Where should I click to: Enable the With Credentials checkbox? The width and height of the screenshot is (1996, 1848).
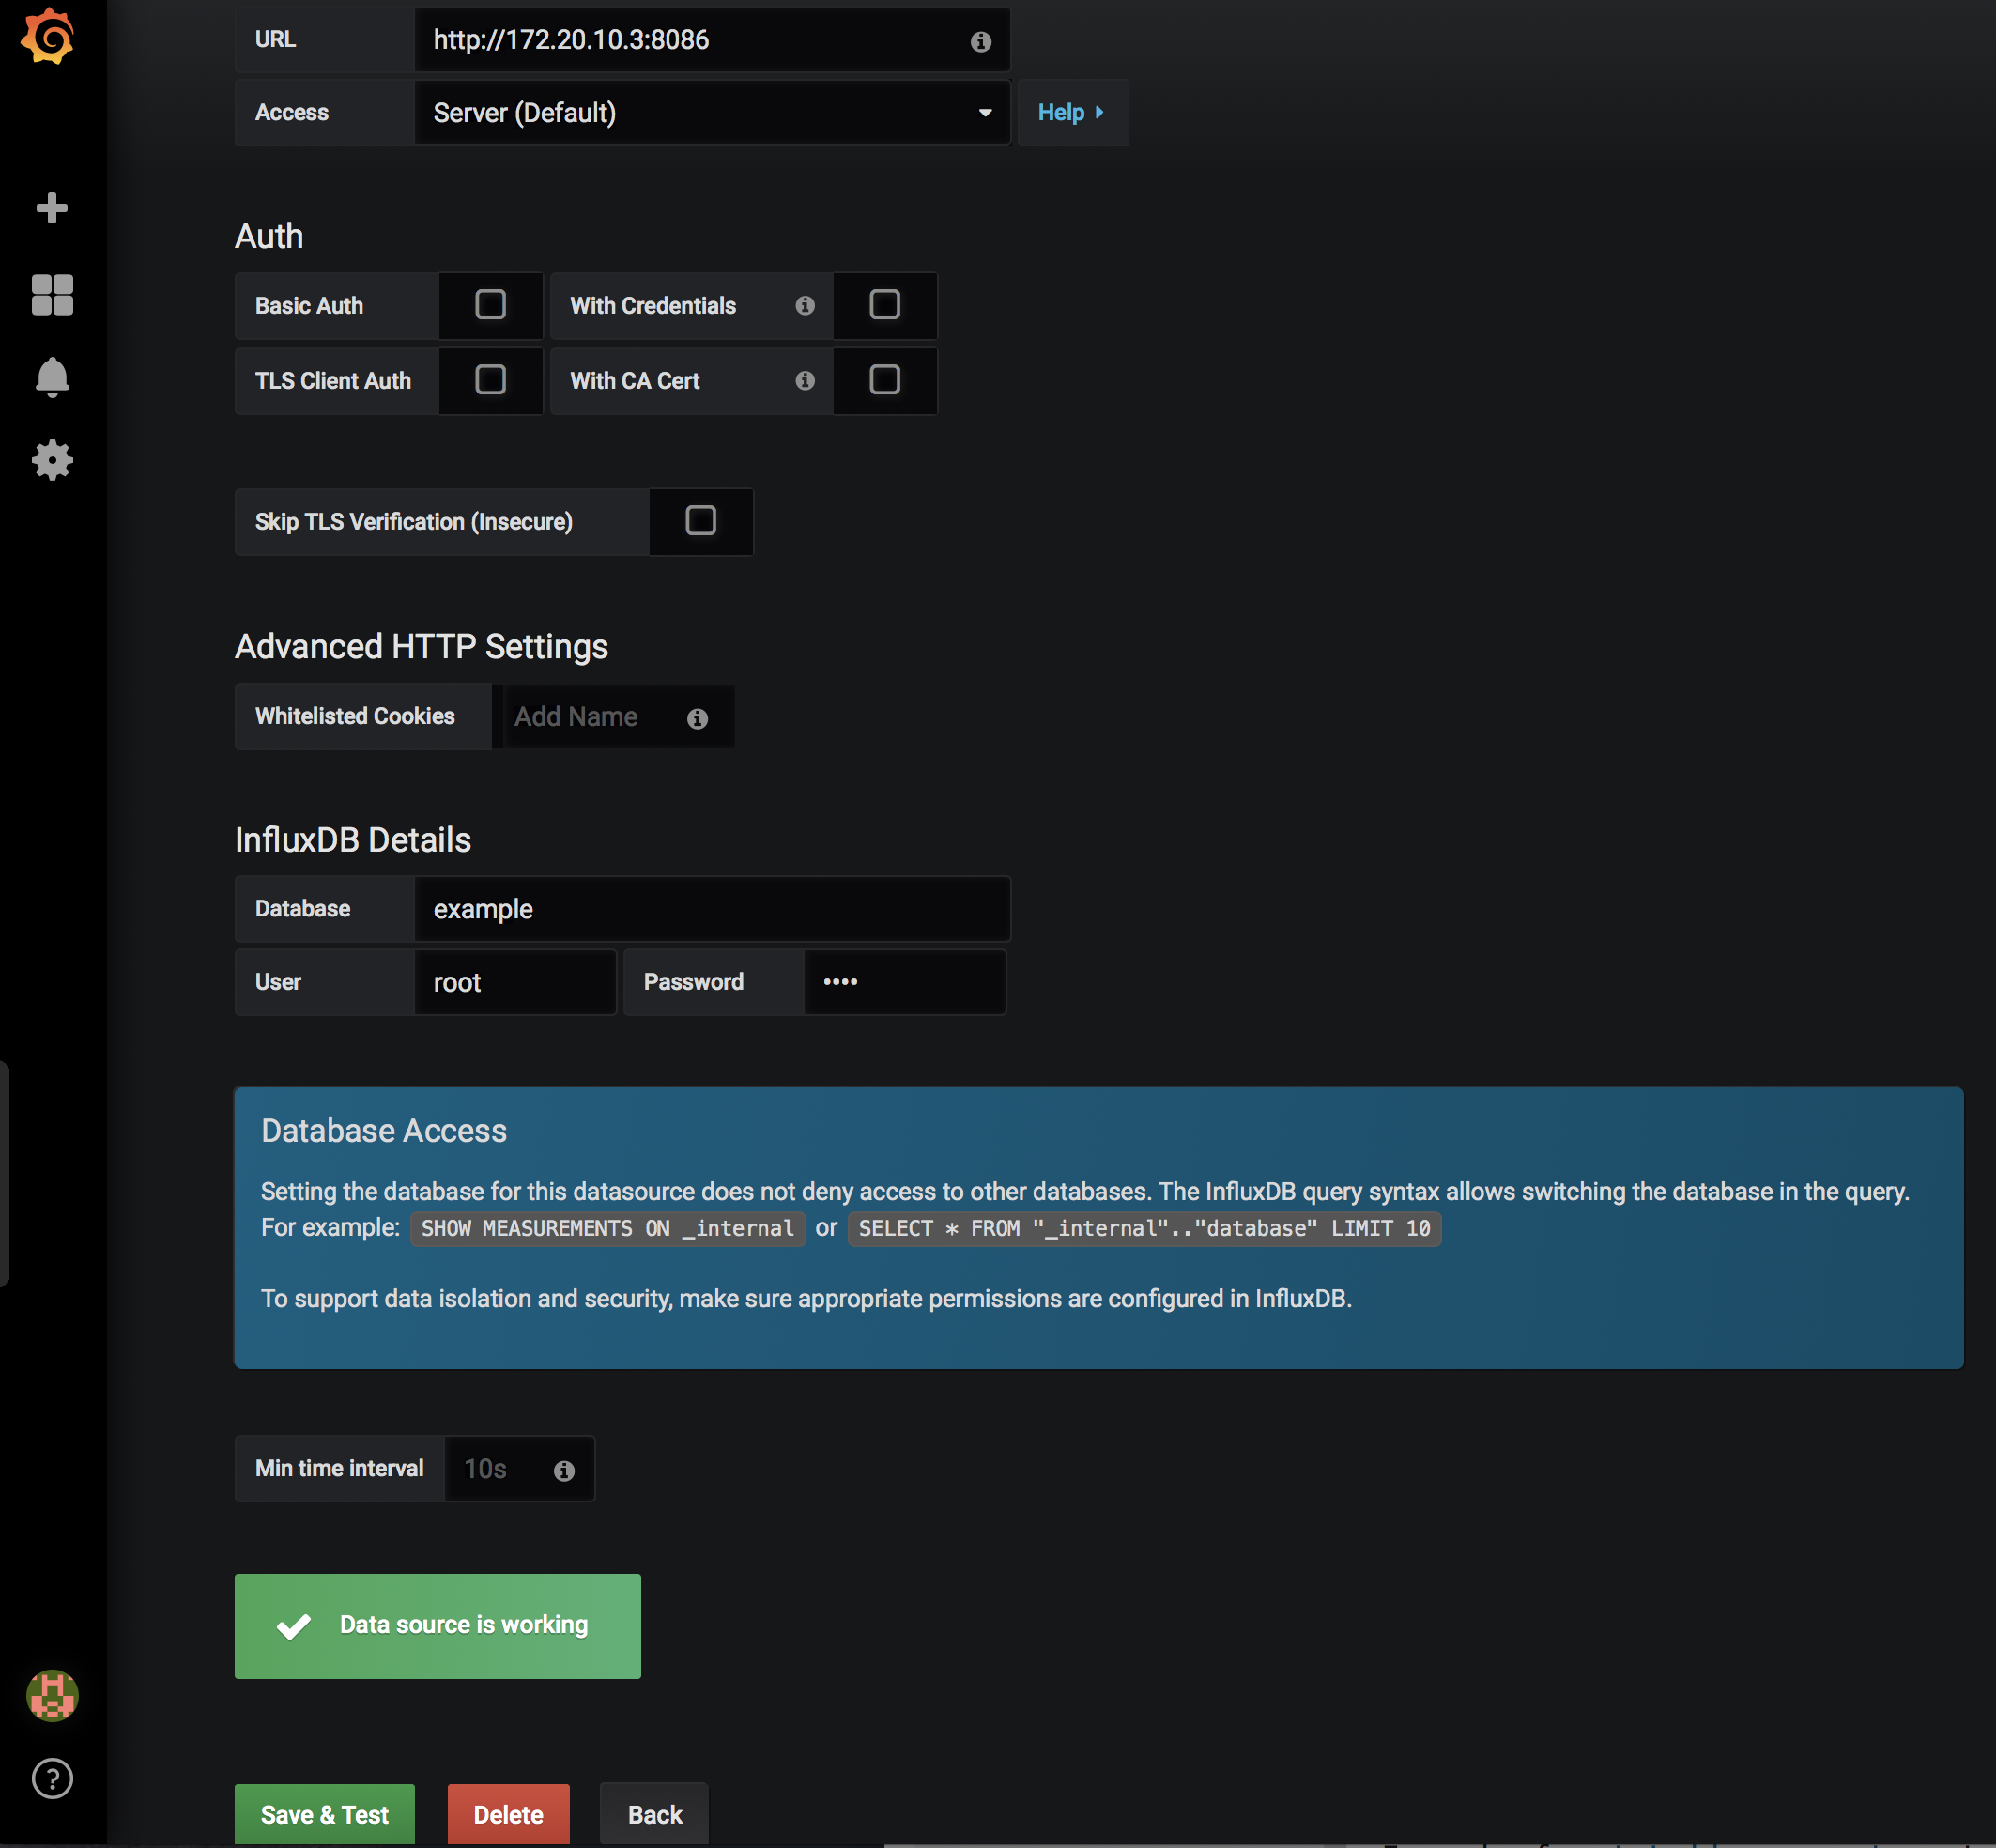coord(883,306)
